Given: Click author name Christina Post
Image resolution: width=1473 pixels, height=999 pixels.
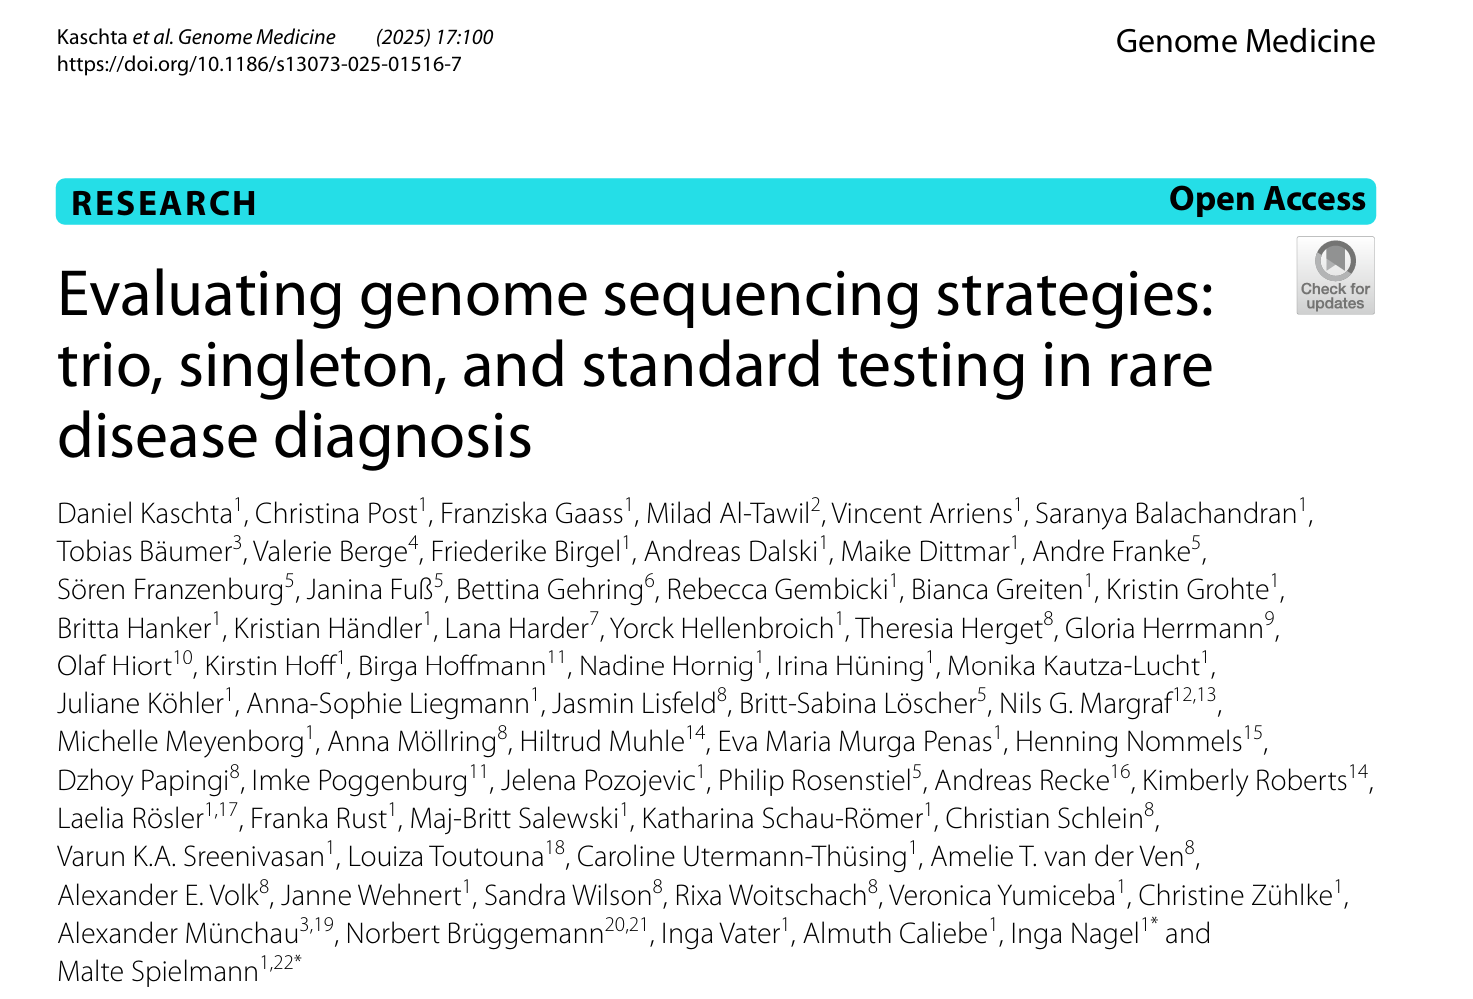Looking at the screenshot, I should pos(336,514).
